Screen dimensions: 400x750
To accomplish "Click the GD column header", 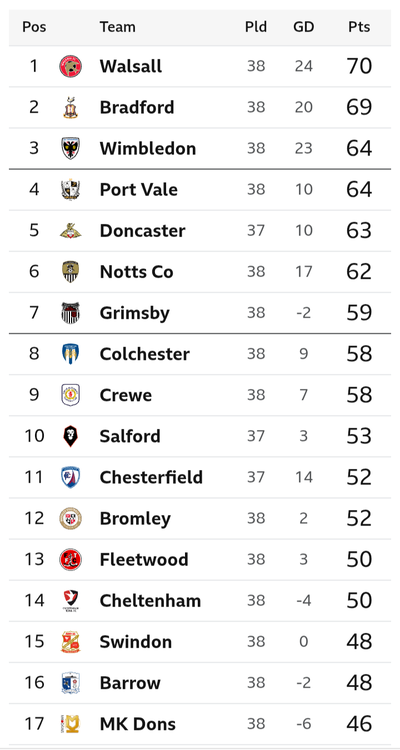I will (x=303, y=27).
